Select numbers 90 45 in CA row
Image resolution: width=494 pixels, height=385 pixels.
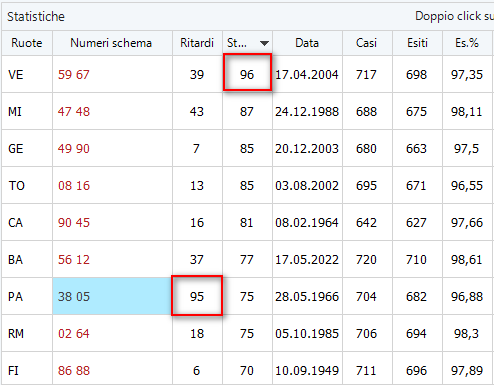pyautogui.click(x=74, y=222)
